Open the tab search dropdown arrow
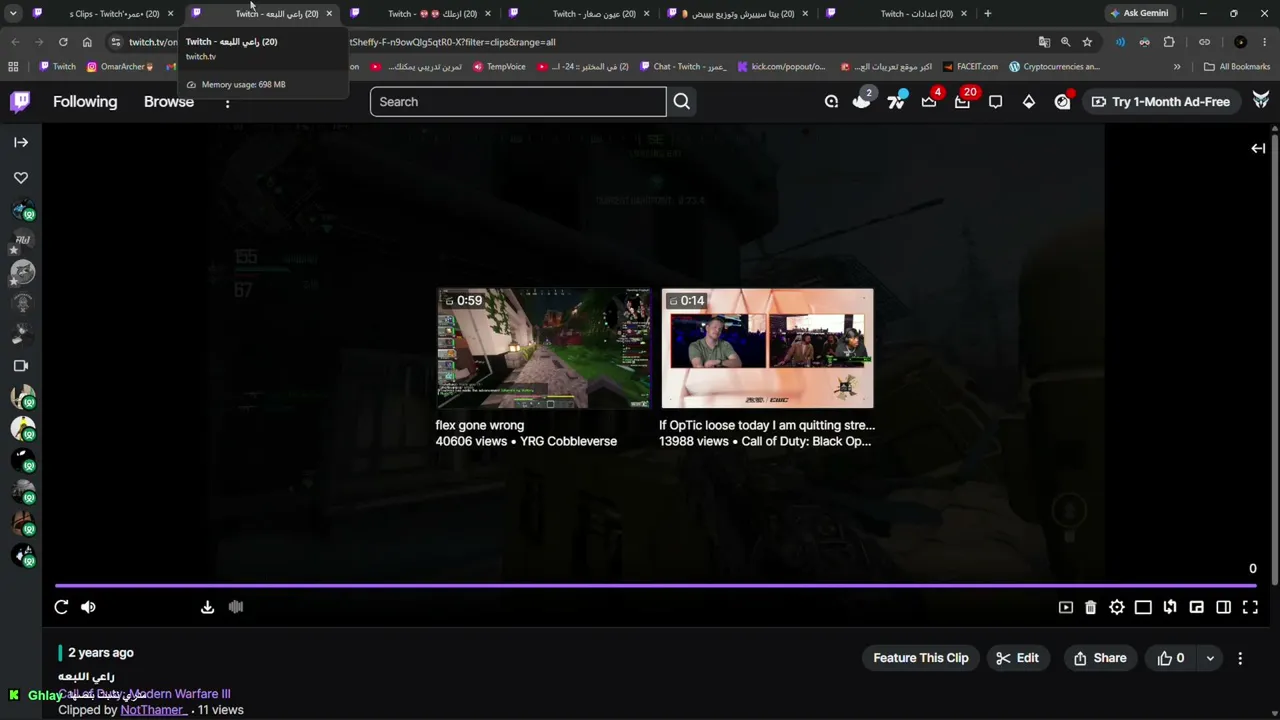 click(13, 14)
